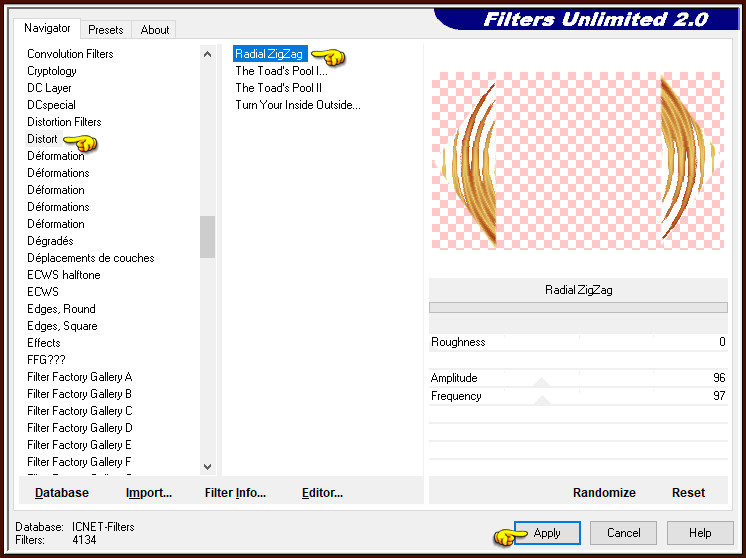Click the category list scroll down arrow

pos(207,467)
